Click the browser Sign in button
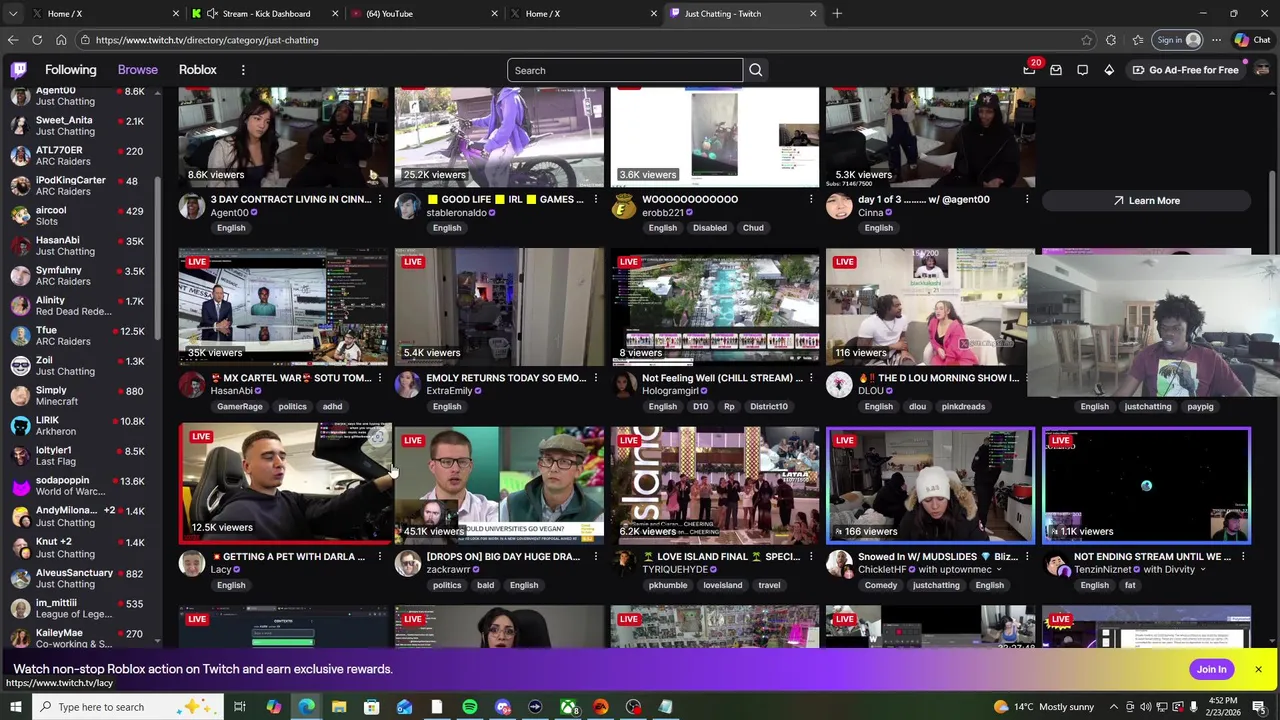1280x720 pixels. [x=1177, y=40]
